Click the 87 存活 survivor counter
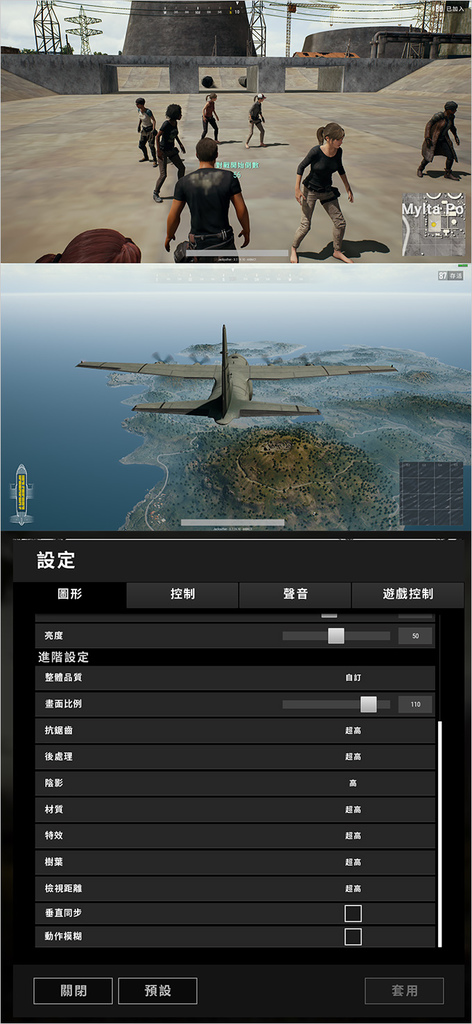Viewport: 472px width, 1024px height. (x=451, y=276)
